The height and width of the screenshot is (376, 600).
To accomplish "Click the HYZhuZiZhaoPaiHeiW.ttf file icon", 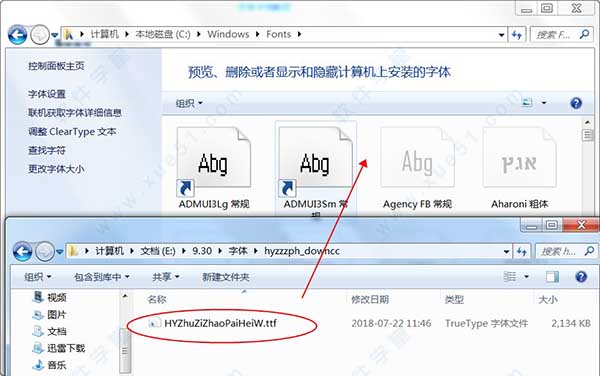I will pos(154,323).
